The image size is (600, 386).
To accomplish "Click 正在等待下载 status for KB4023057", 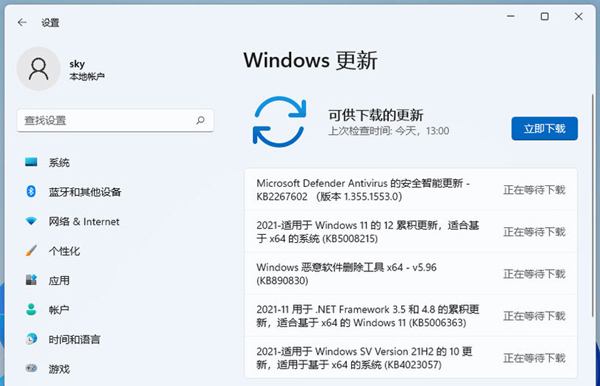I will coord(534,358).
